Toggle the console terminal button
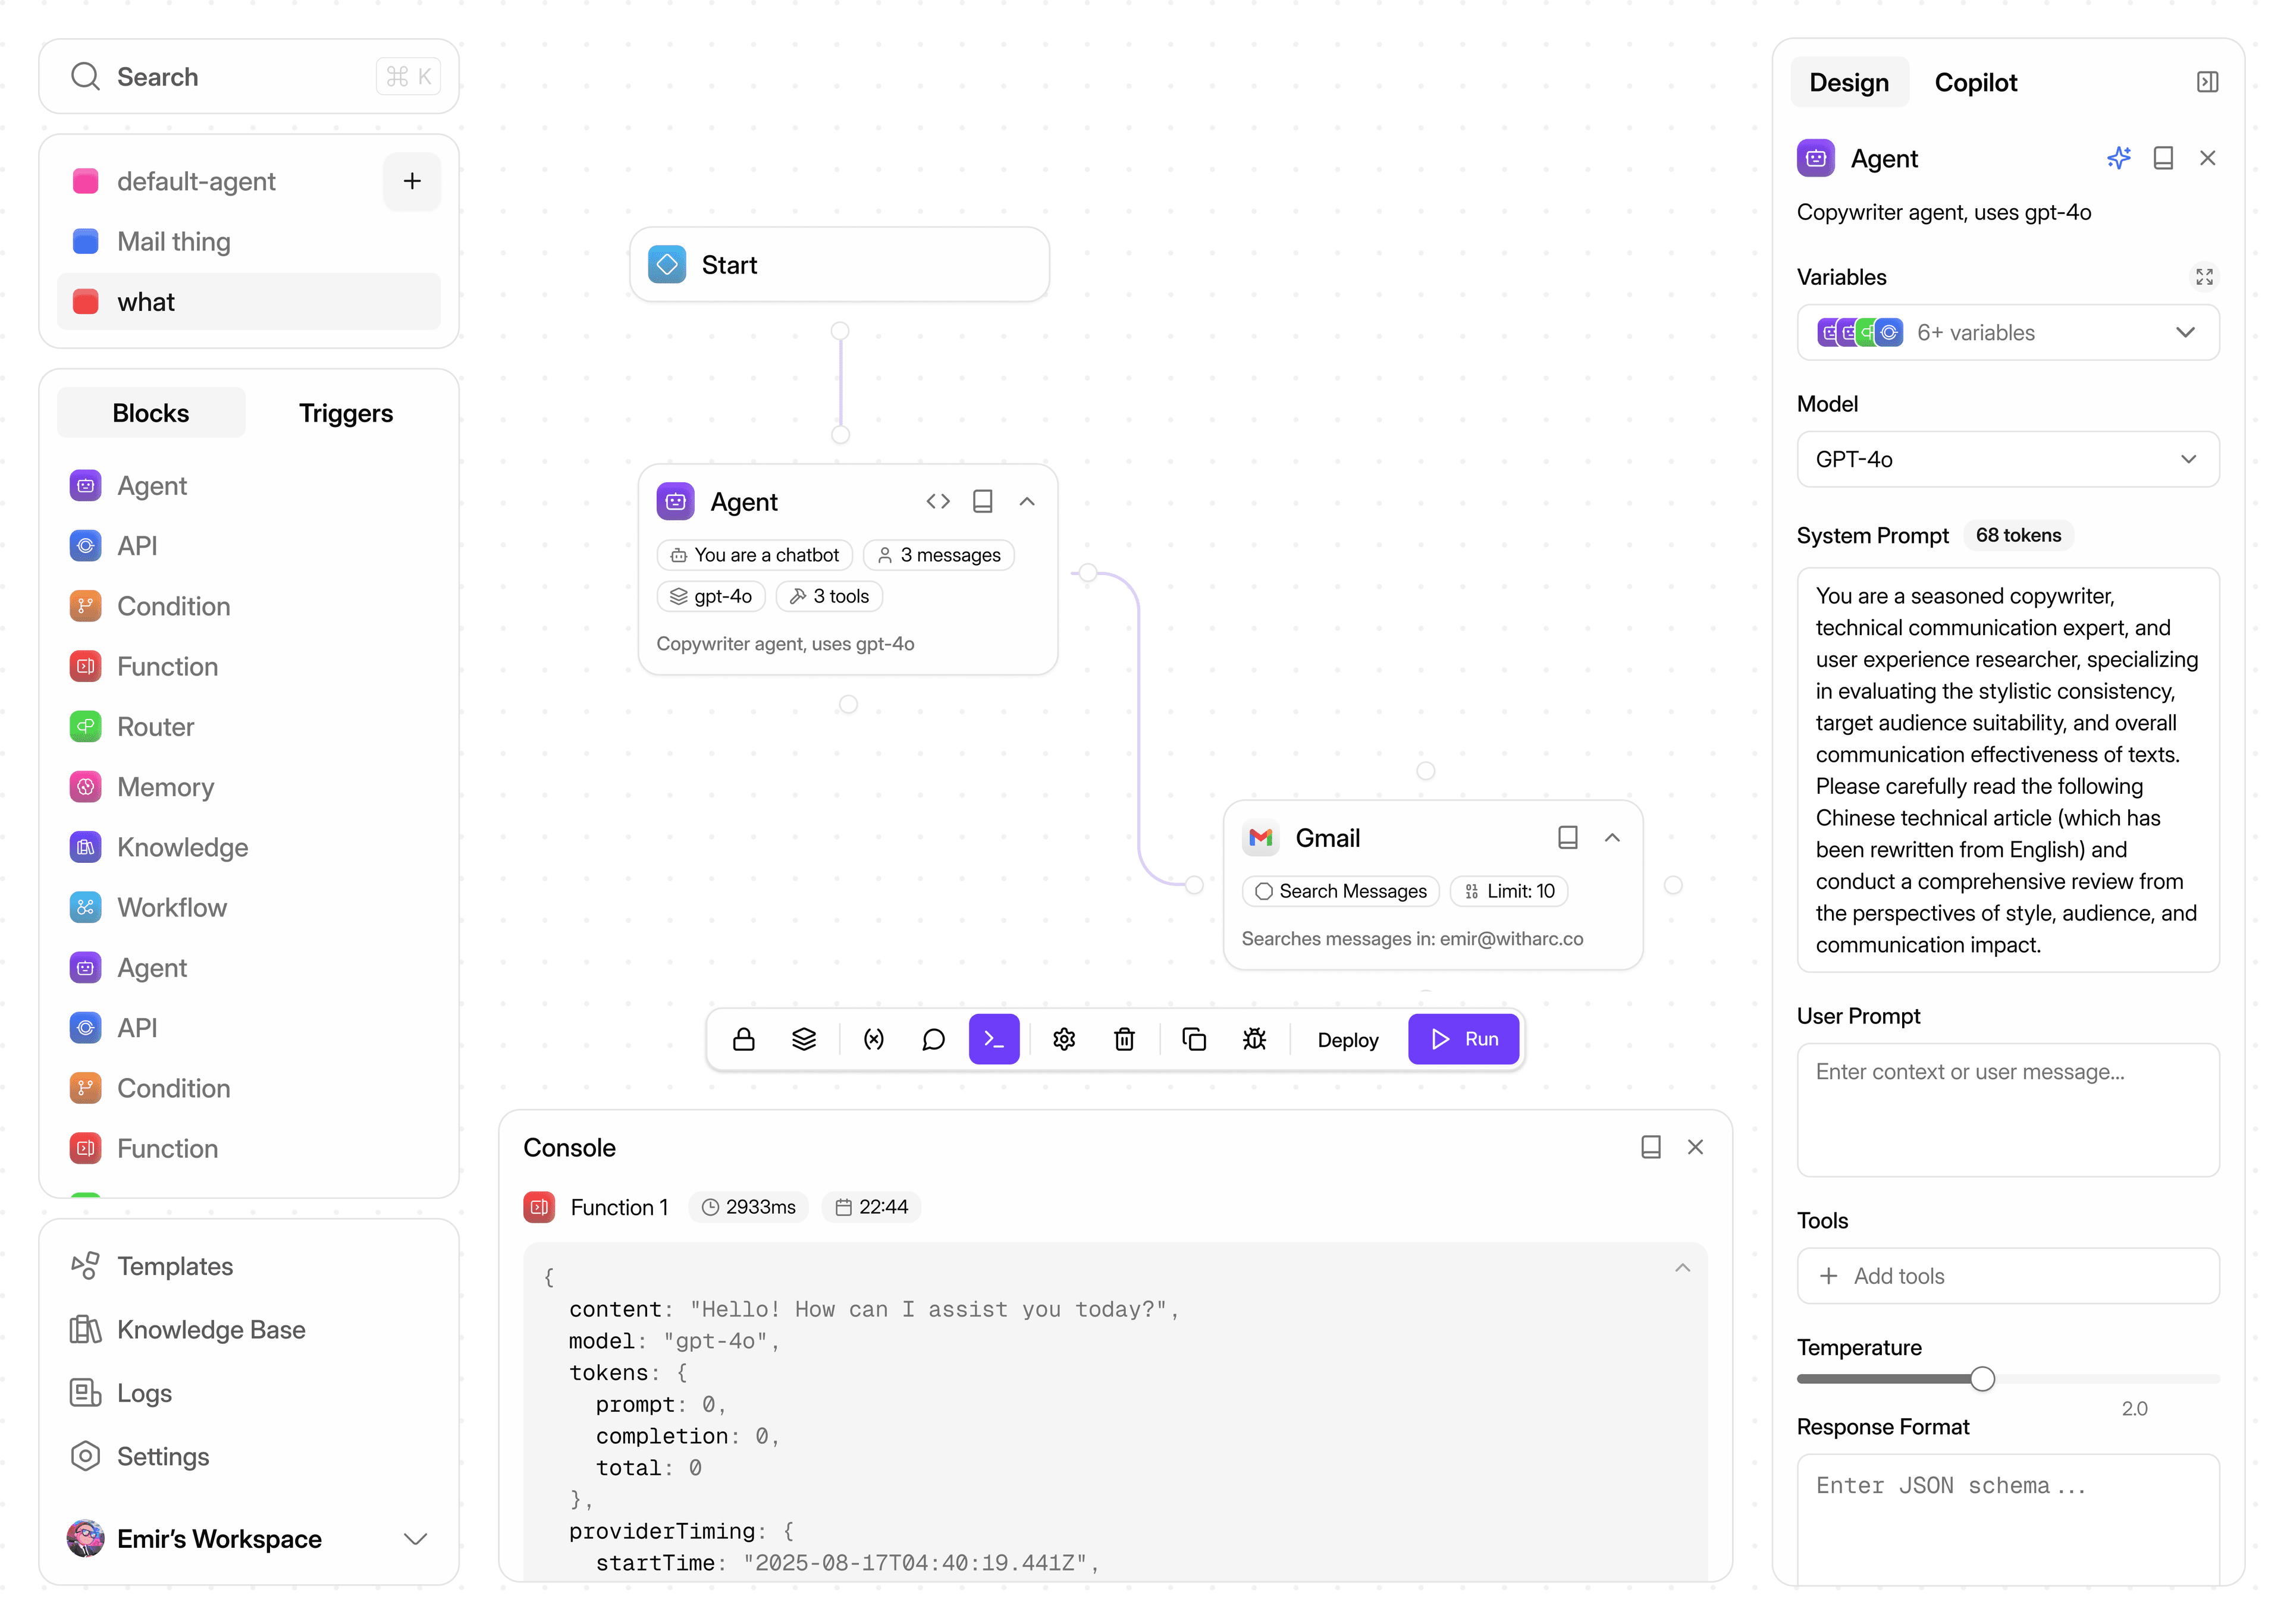The height and width of the screenshot is (1624, 2284). coord(994,1039)
